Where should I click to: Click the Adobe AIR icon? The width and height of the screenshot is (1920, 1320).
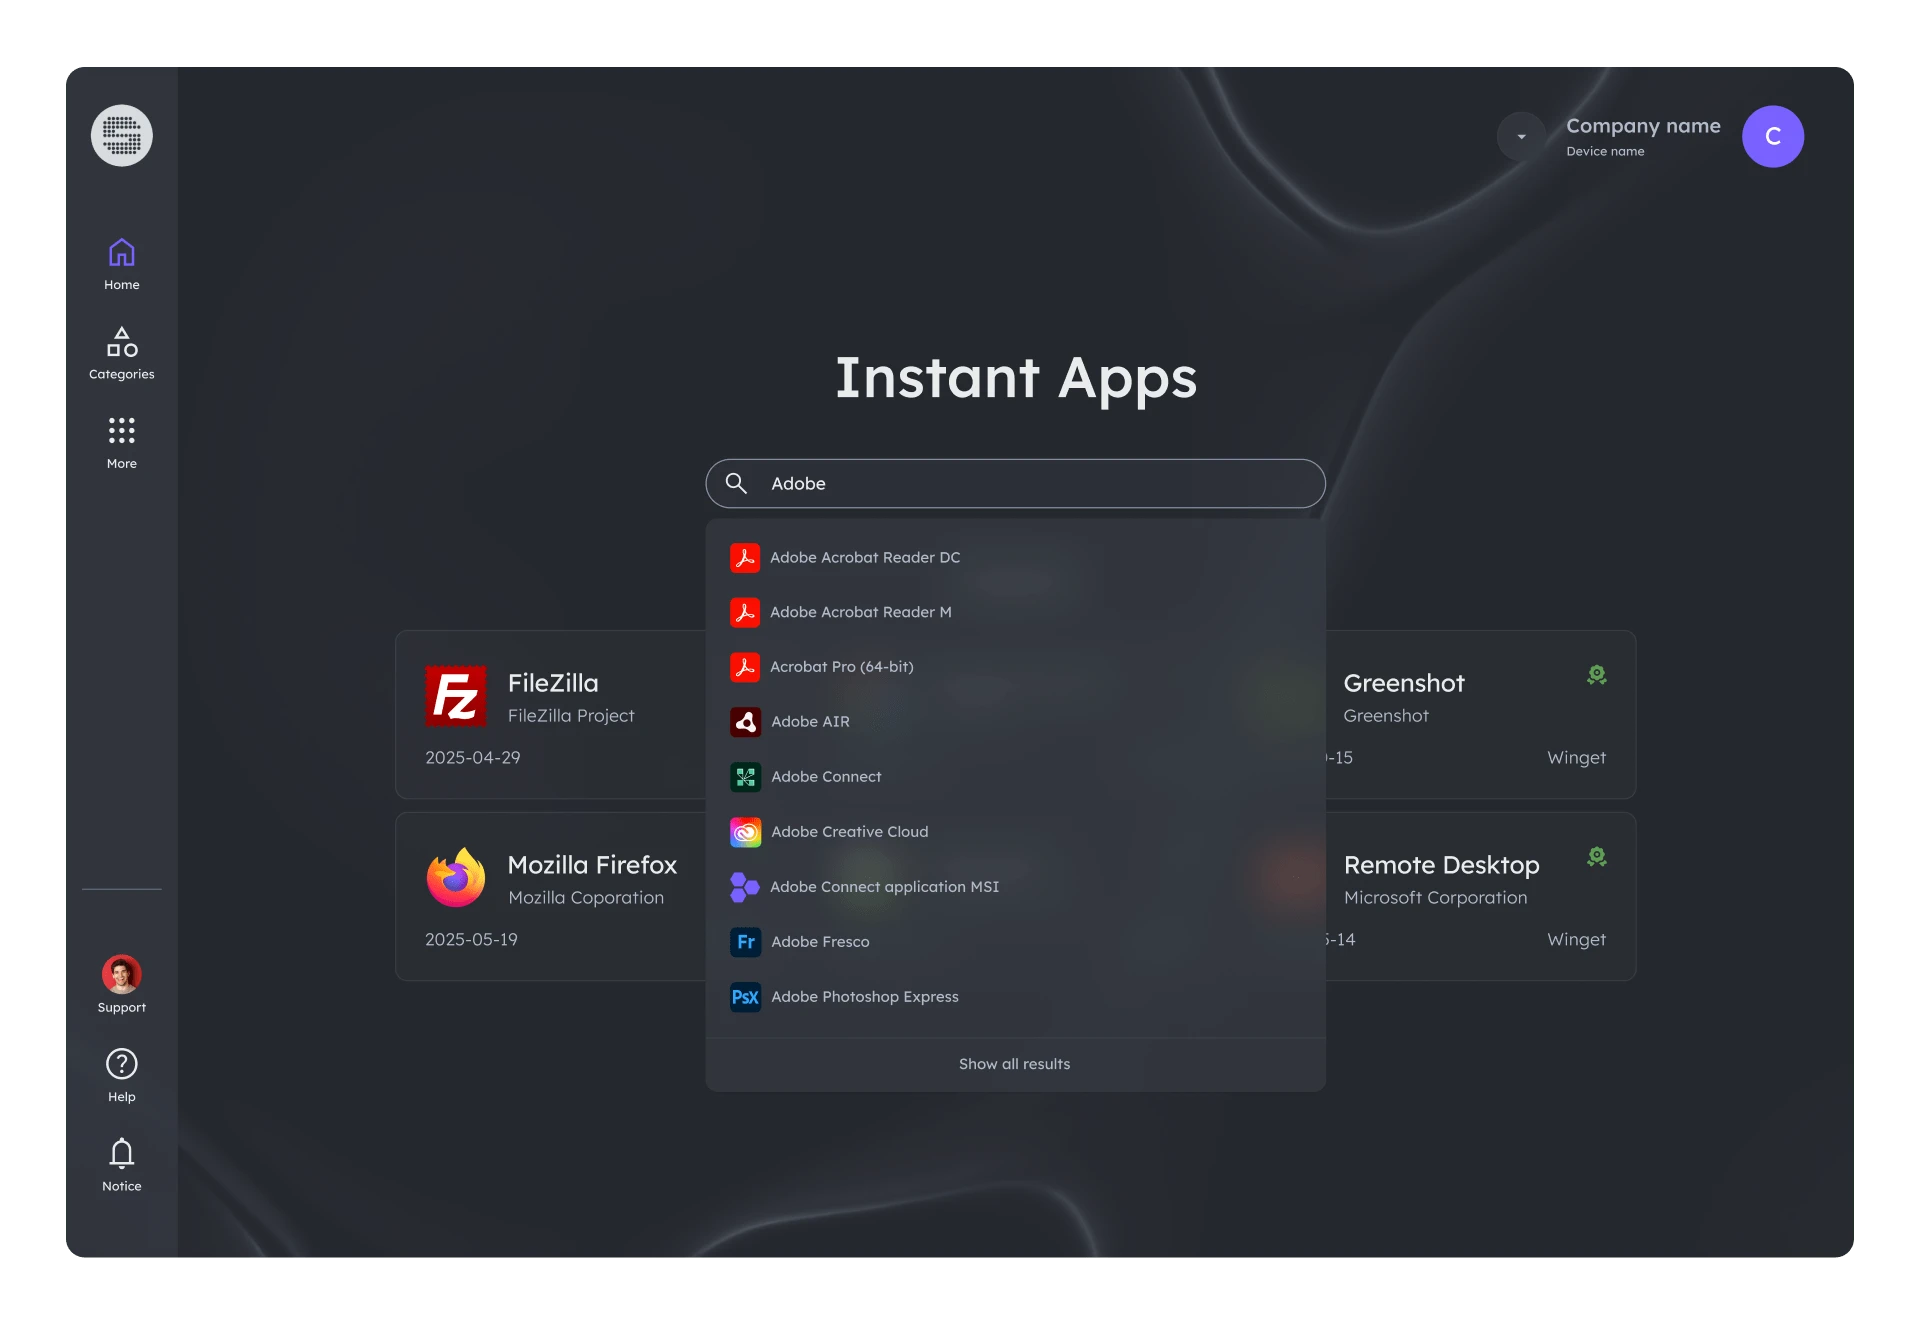point(745,722)
